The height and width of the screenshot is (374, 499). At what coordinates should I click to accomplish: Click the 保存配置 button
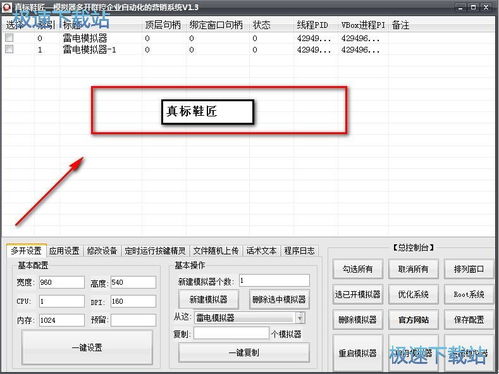pyautogui.click(x=469, y=320)
